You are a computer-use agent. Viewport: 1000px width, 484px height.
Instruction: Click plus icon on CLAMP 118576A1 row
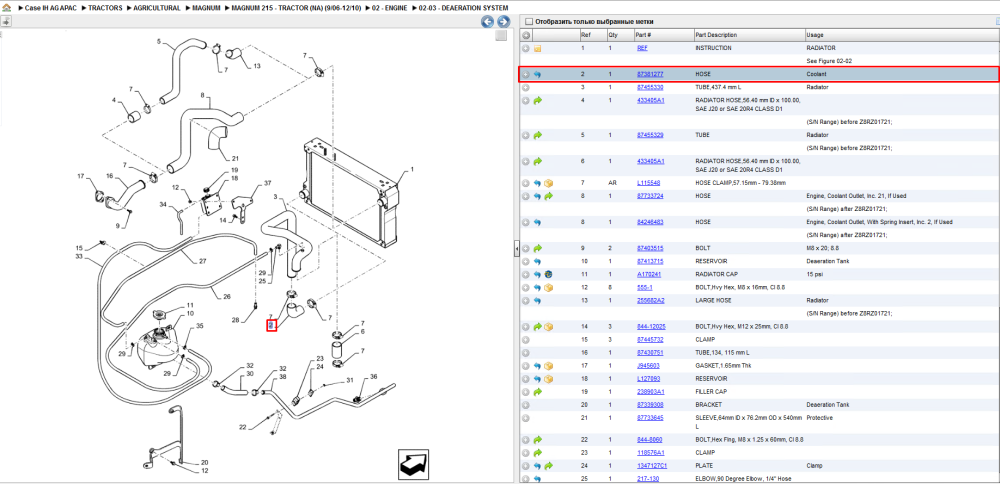[526, 452]
